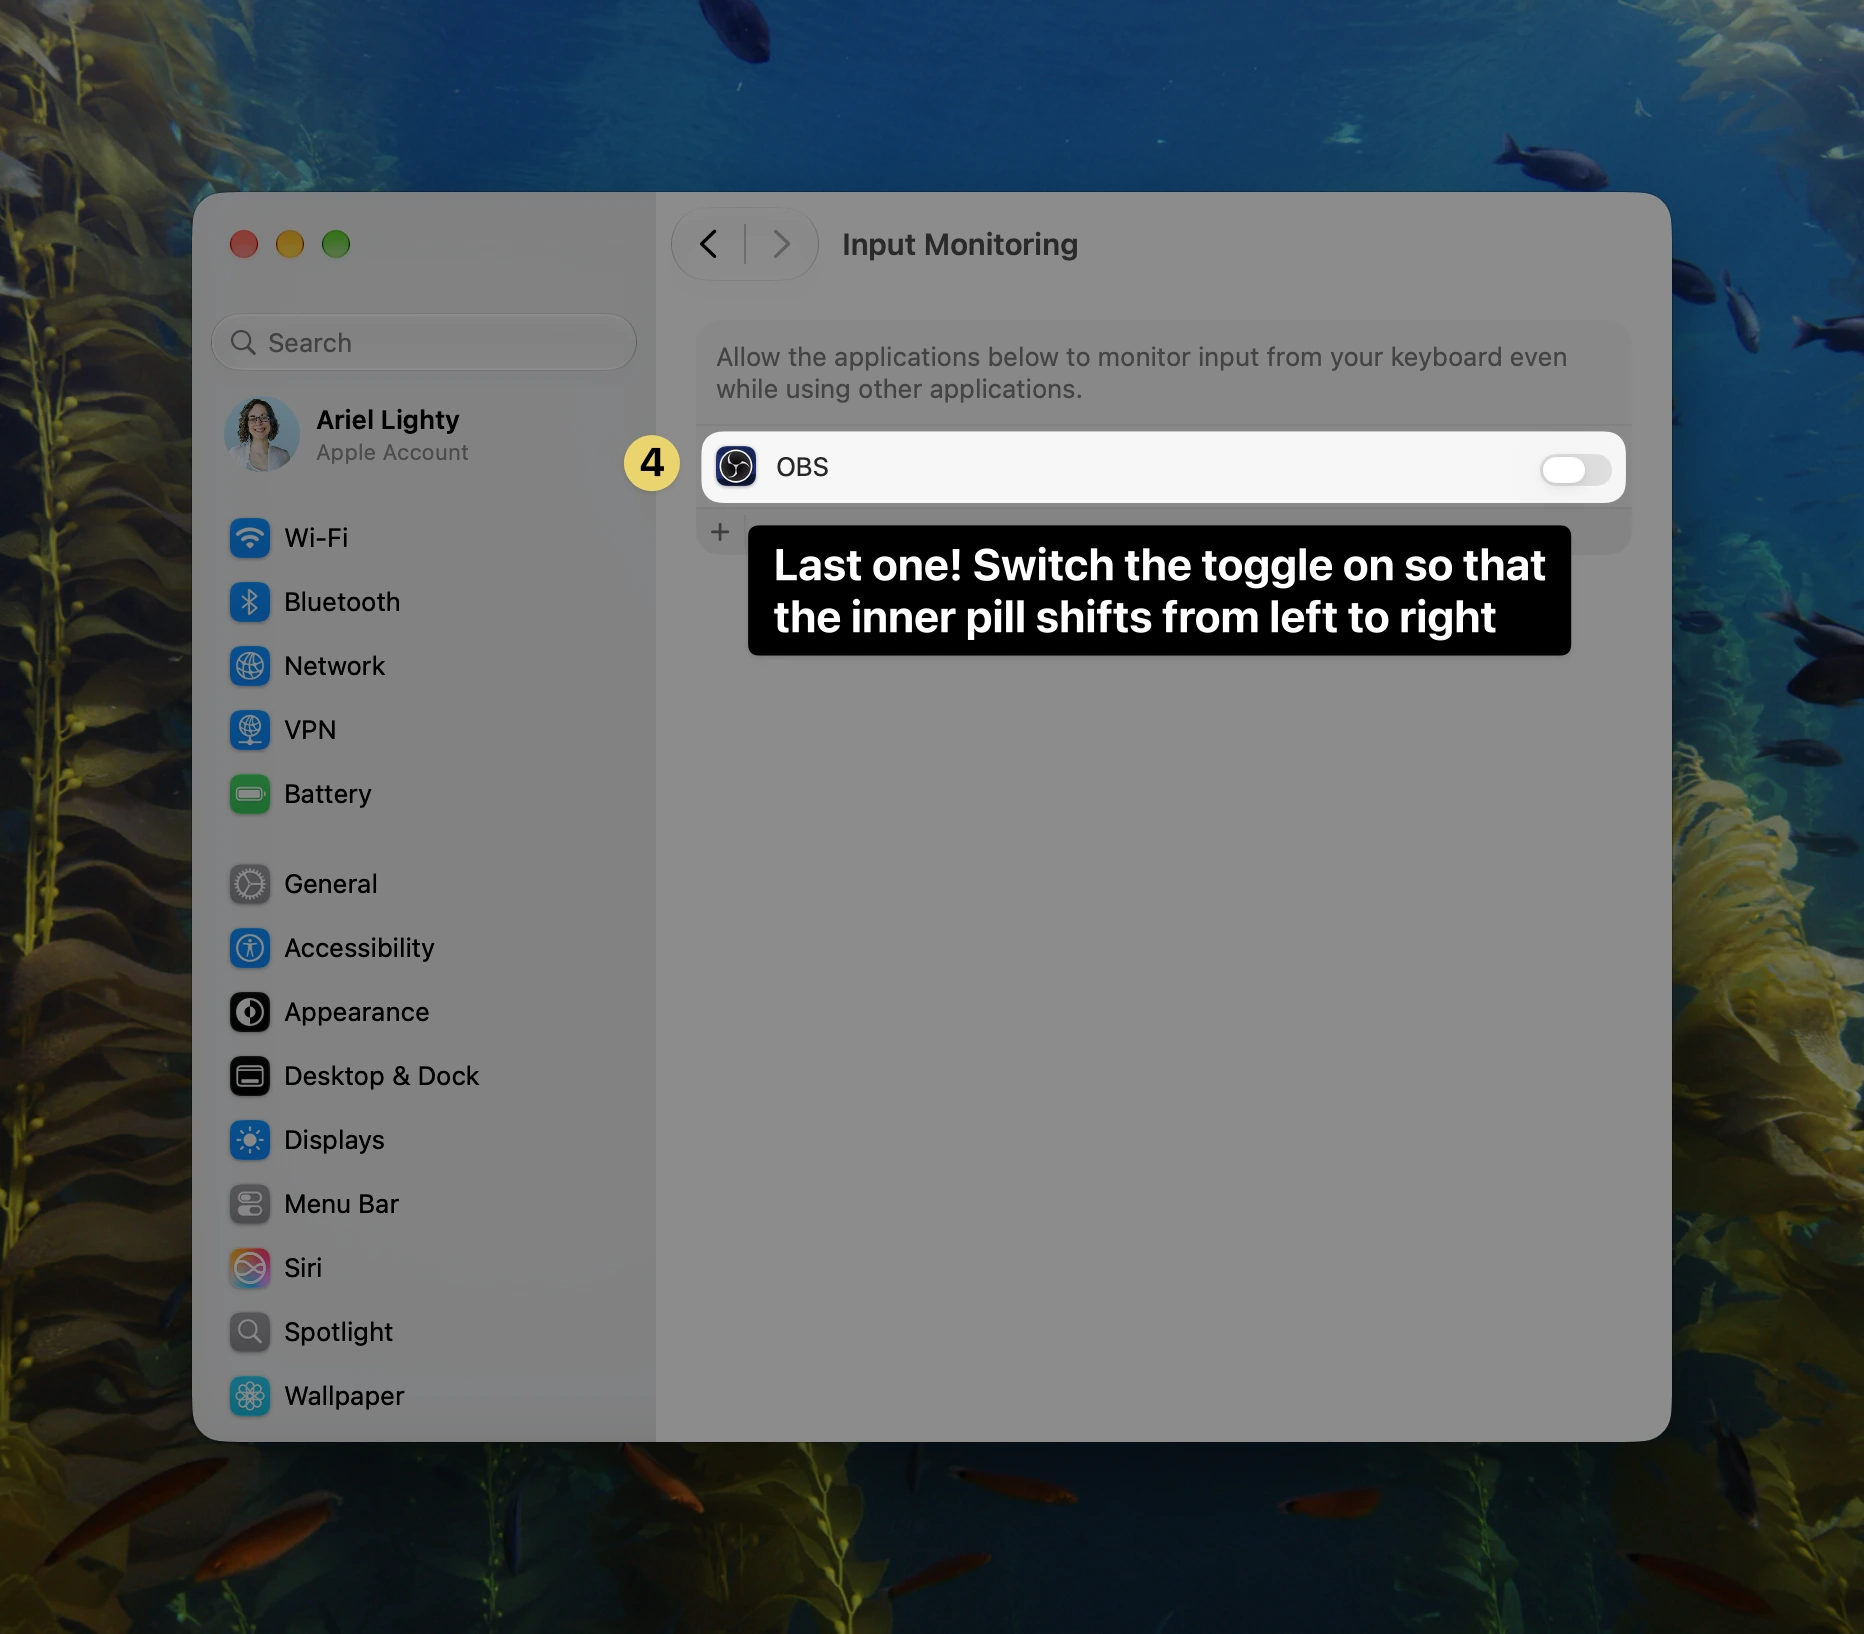The height and width of the screenshot is (1634, 1864).
Task: Click the Wi-Fi icon in sidebar
Action: [x=250, y=538]
